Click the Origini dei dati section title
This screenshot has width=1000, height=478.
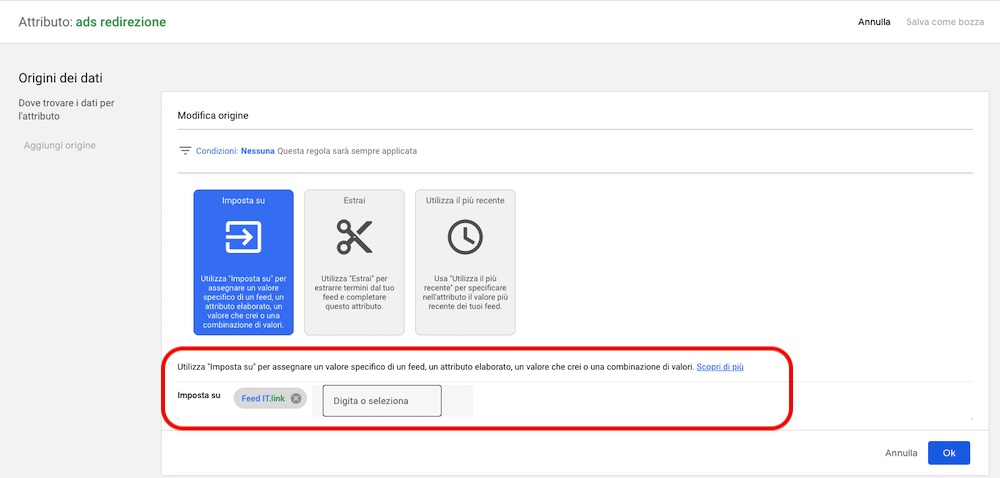tap(61, 78)
